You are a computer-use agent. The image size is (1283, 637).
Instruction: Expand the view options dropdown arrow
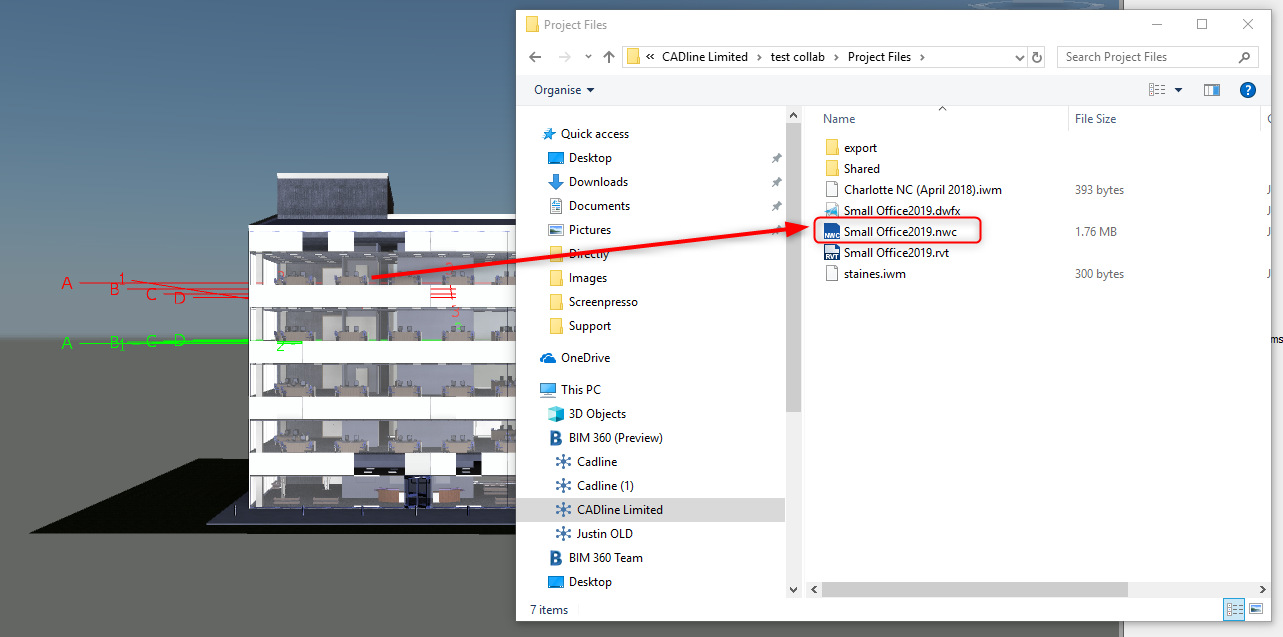(x=1178, y=90)
